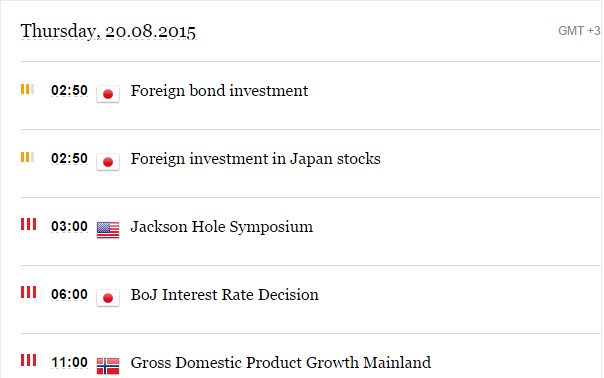The width and height of the screenshot is (604, 378).
Task: Click the Norway flag next to Gross Domestic Product
Action: pos(108,366)
